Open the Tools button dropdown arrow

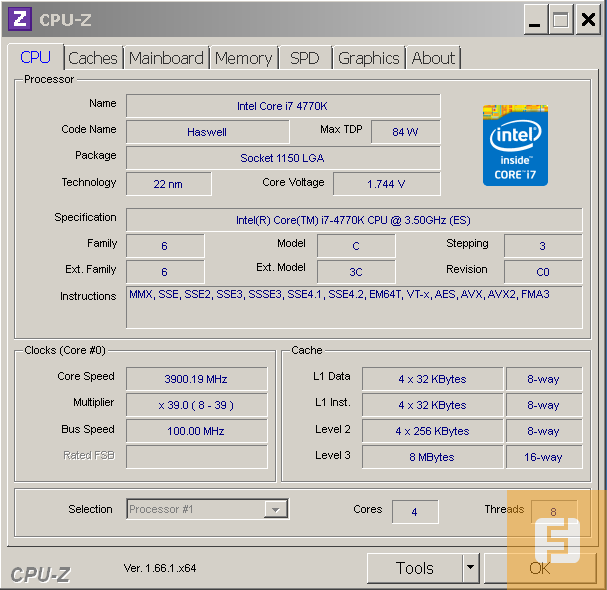point(470,568)
